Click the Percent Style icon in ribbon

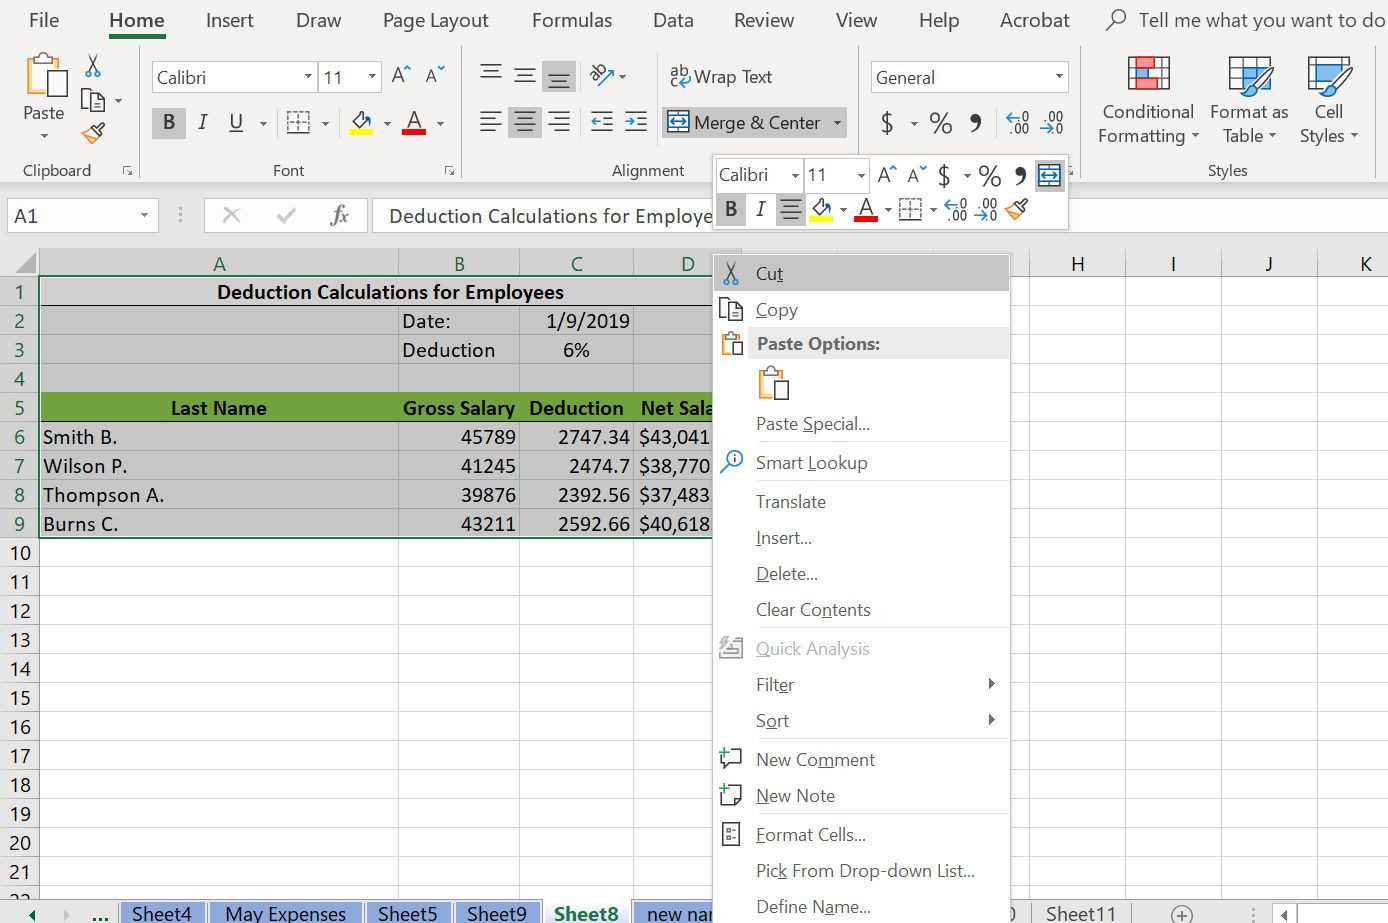pyautogui.click(x=940, y=123)
